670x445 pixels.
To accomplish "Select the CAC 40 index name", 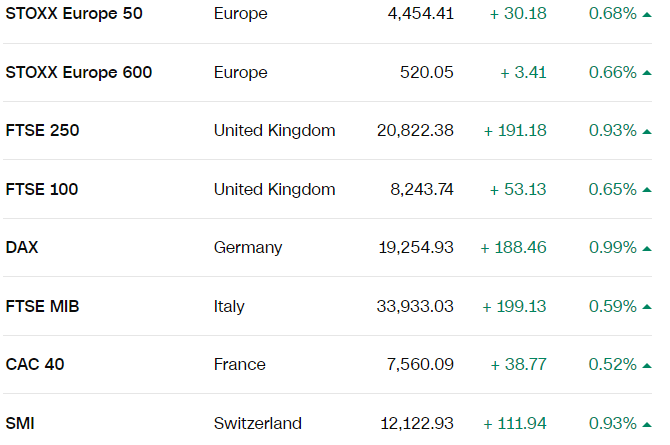I will click(x=35, y=364).
